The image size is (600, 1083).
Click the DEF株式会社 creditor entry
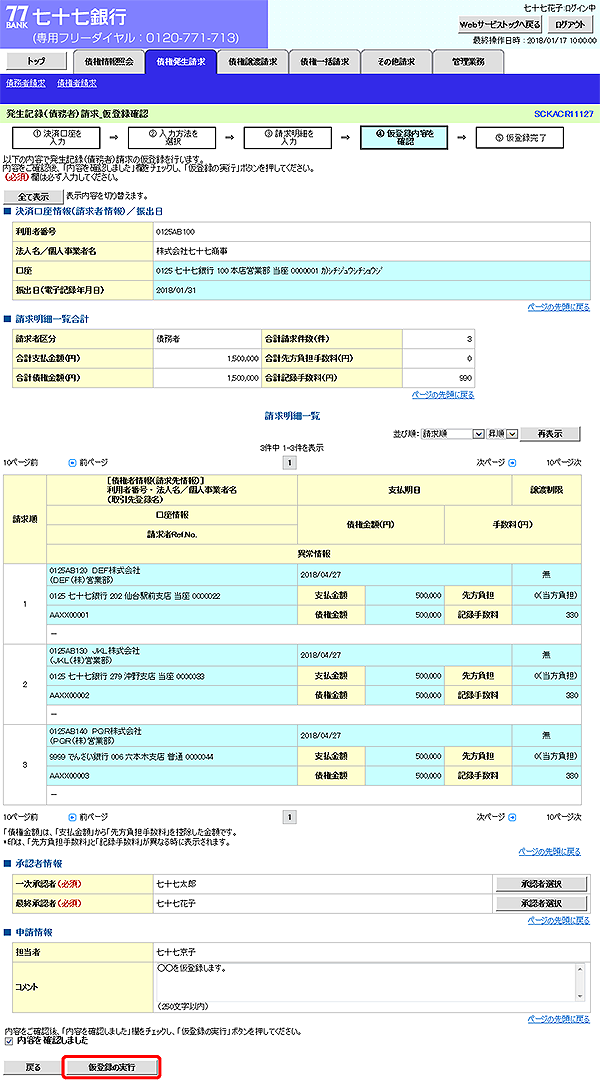click(x=95, y=575)
